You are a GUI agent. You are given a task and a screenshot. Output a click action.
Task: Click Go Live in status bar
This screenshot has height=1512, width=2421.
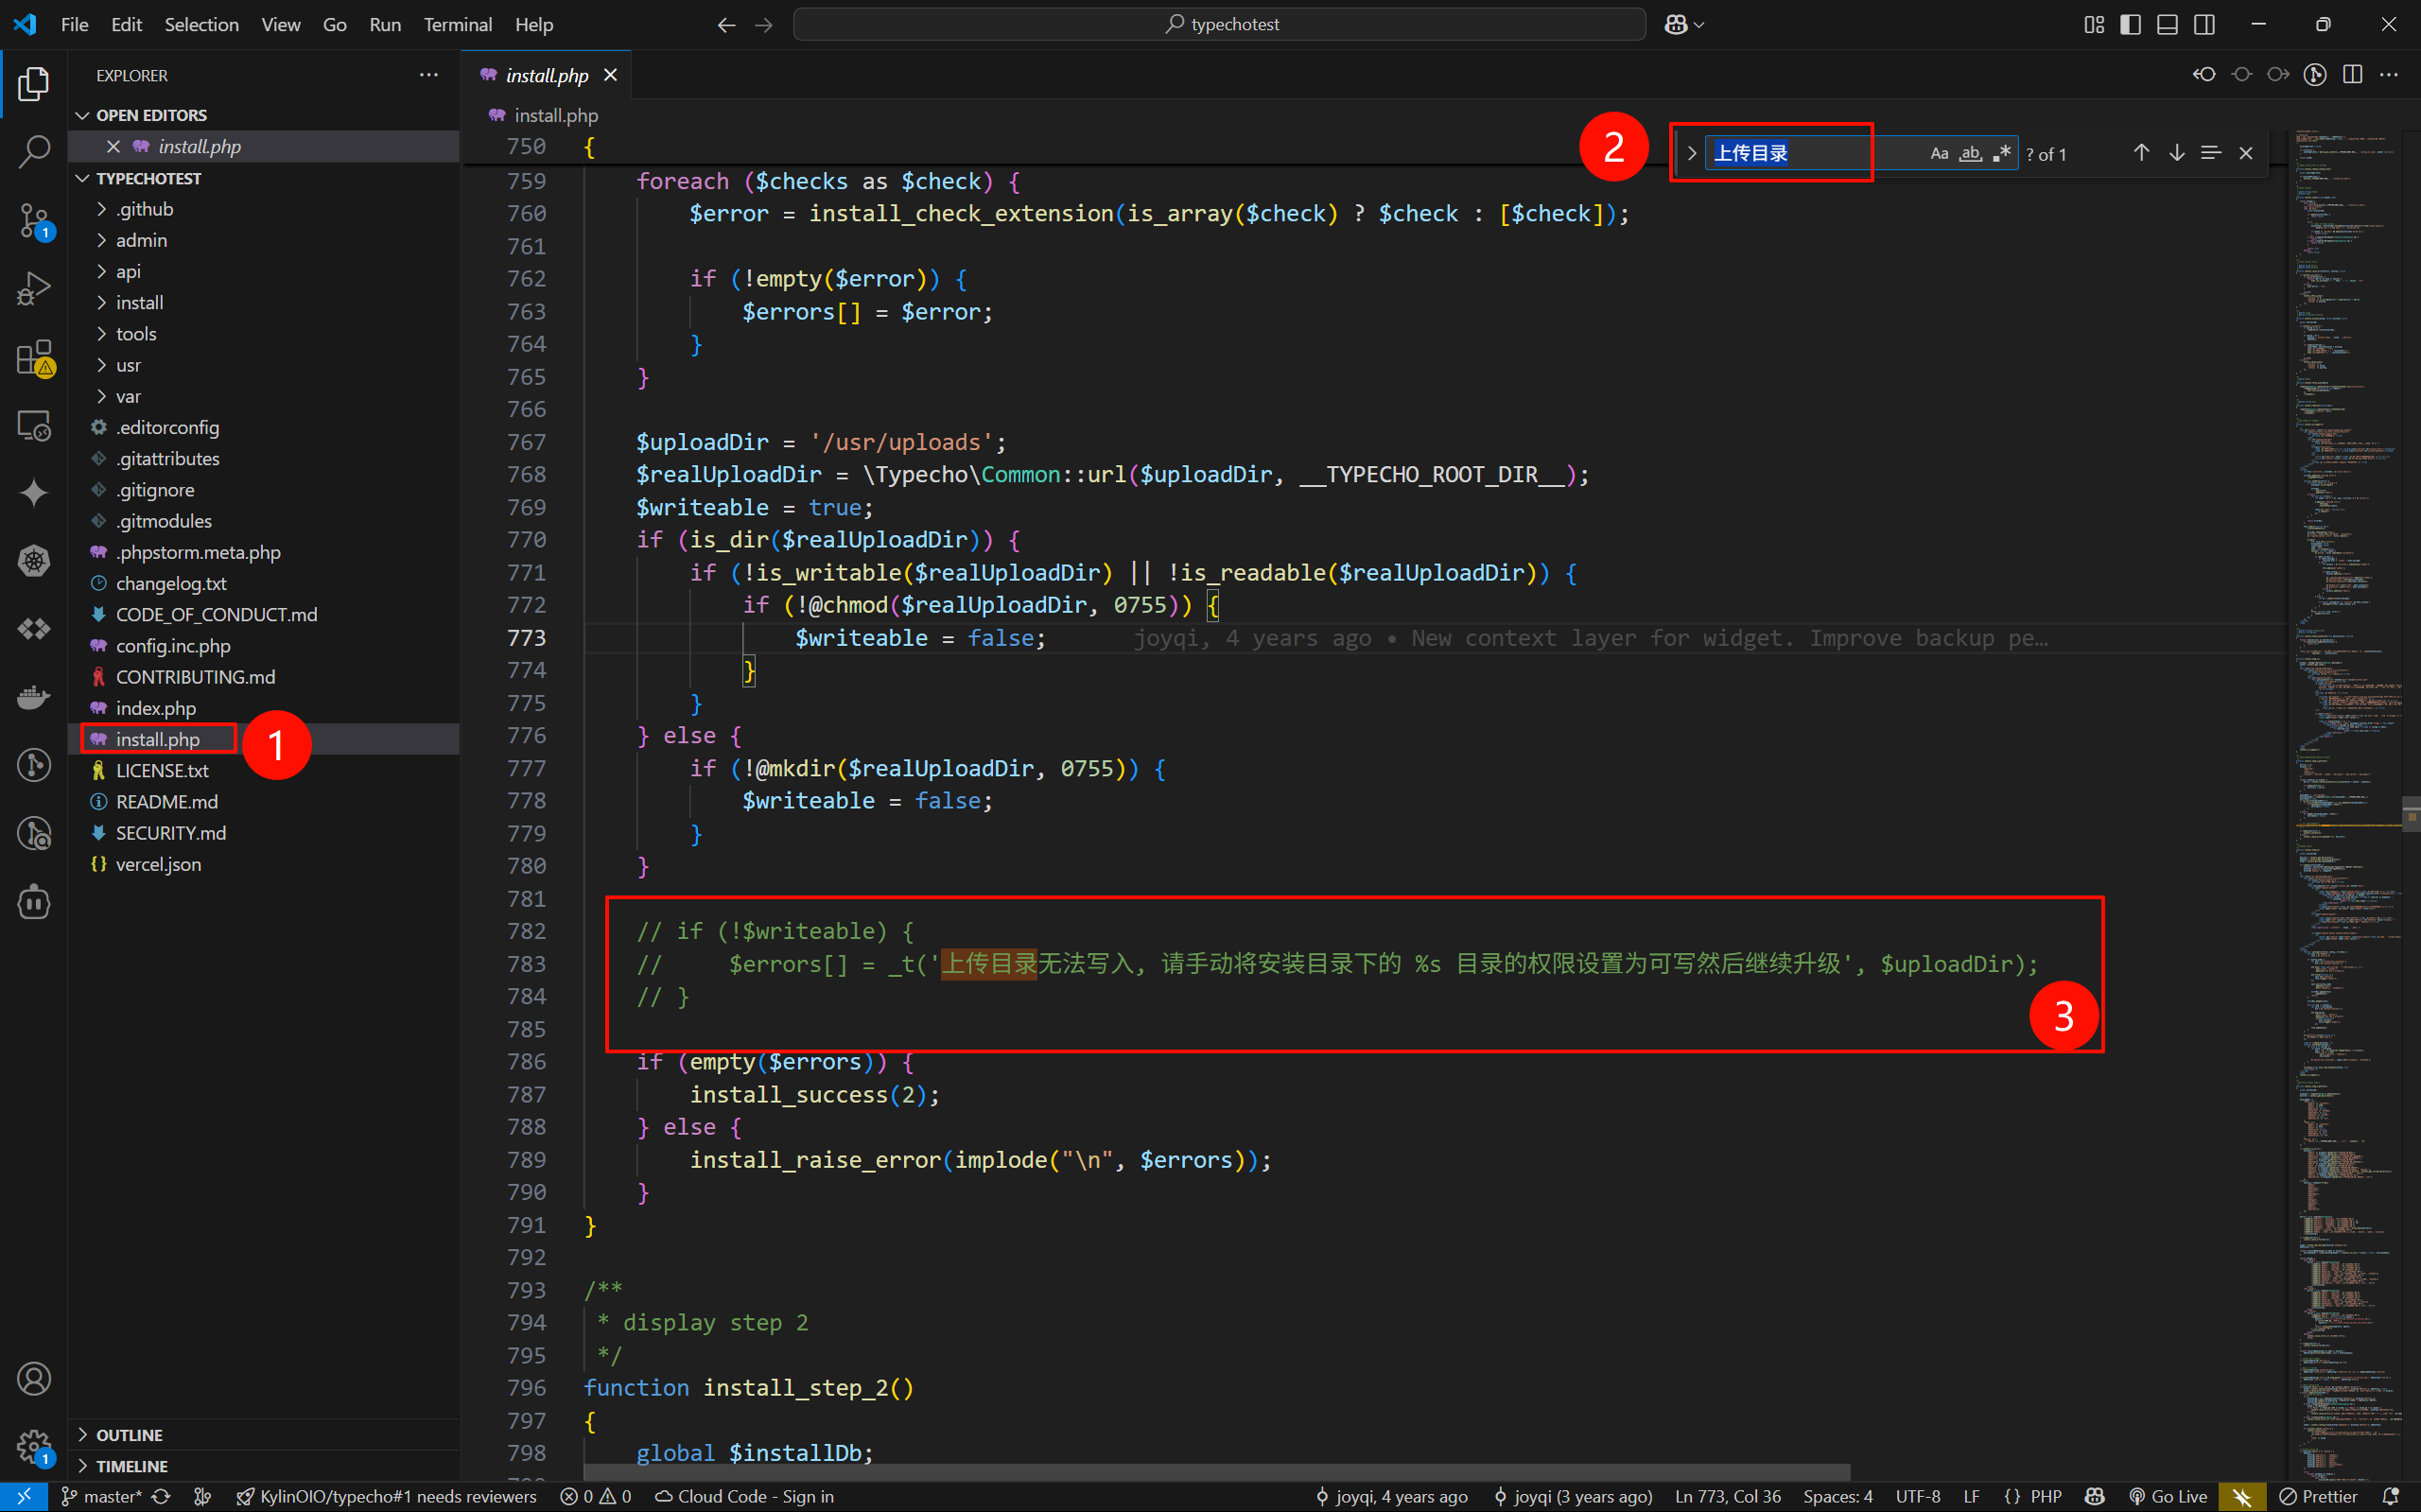(x=2168, y=1496)
